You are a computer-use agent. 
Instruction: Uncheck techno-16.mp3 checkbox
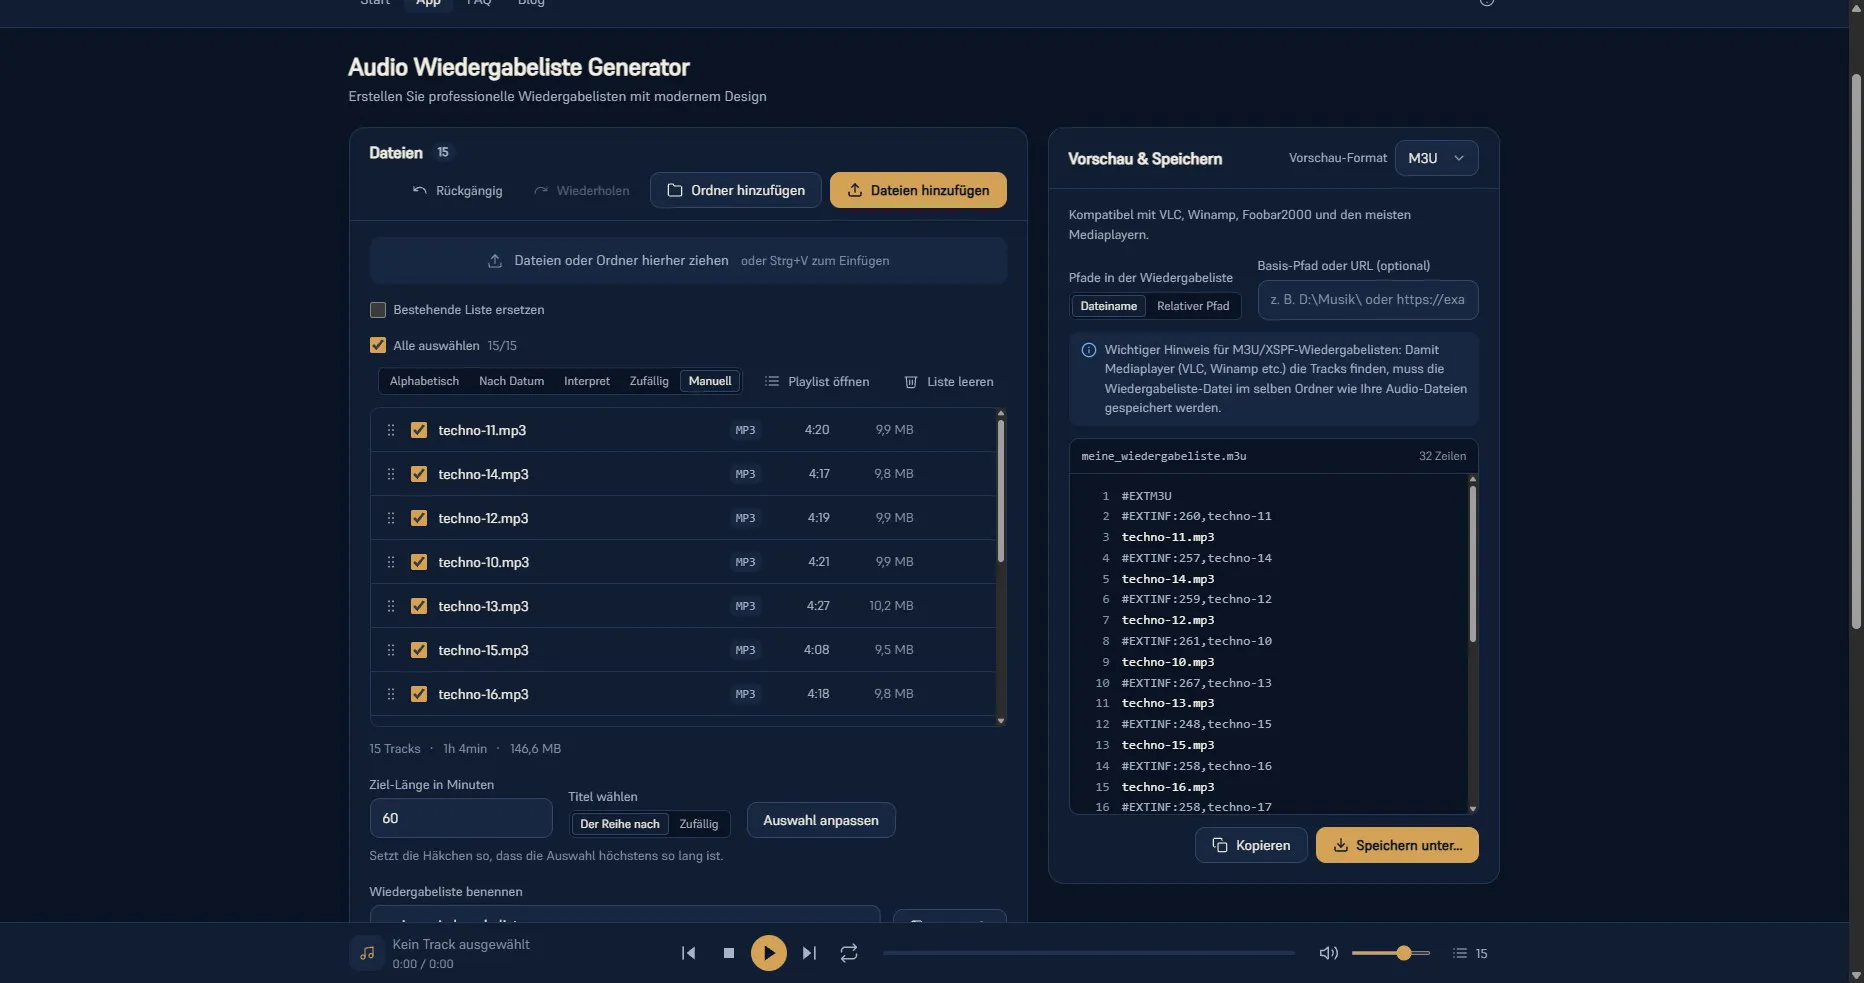click(x=419, y=694)
